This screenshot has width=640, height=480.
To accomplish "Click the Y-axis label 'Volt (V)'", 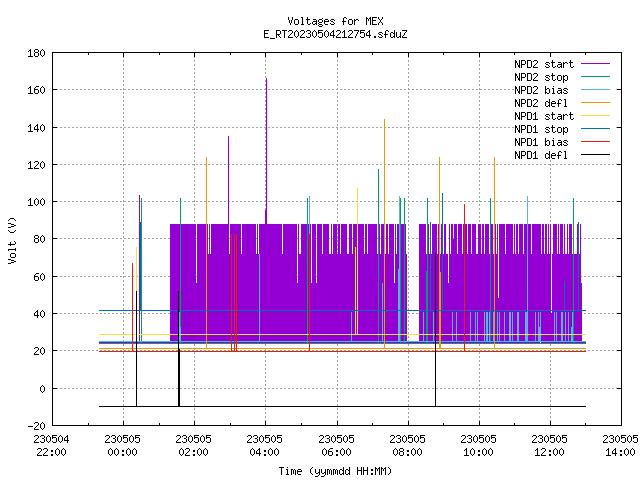I will 12,240.
